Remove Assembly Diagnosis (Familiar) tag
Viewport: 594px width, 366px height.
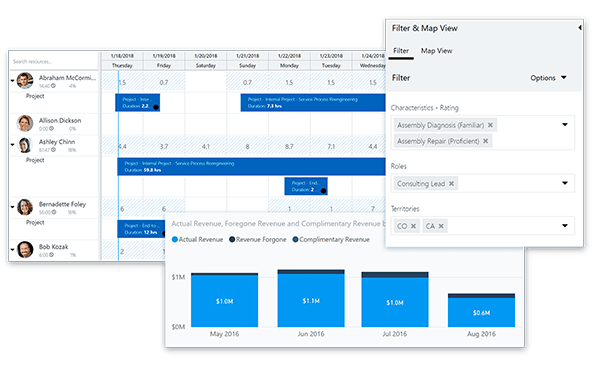coord(490,125)
